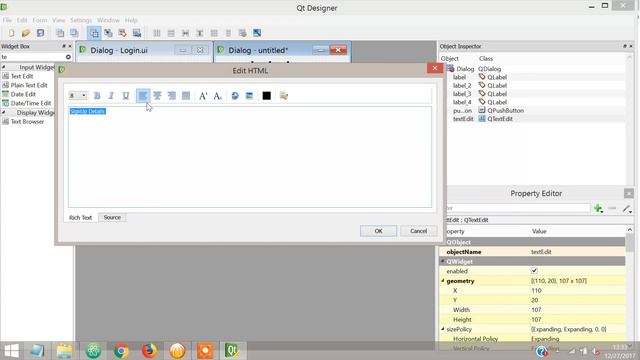Open the Form menu

point(40,20)
